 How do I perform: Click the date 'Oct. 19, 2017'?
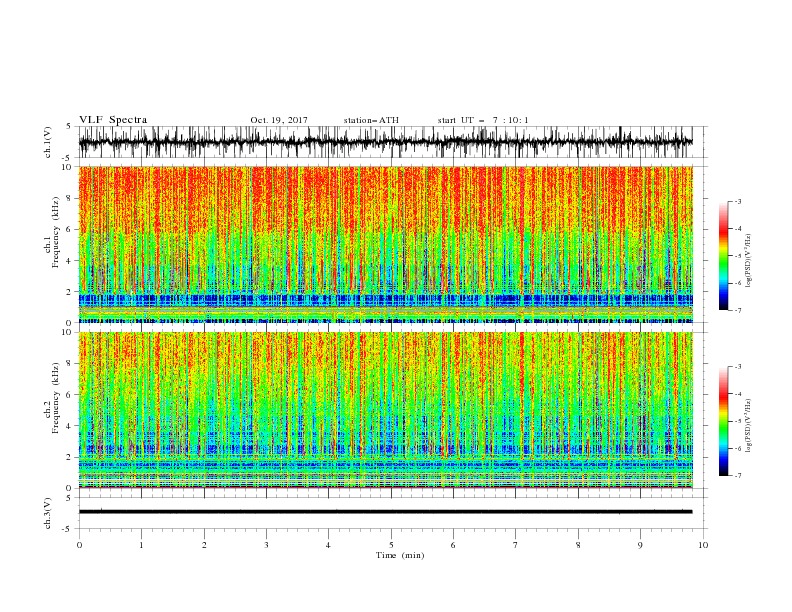click(x=279, y=120)
